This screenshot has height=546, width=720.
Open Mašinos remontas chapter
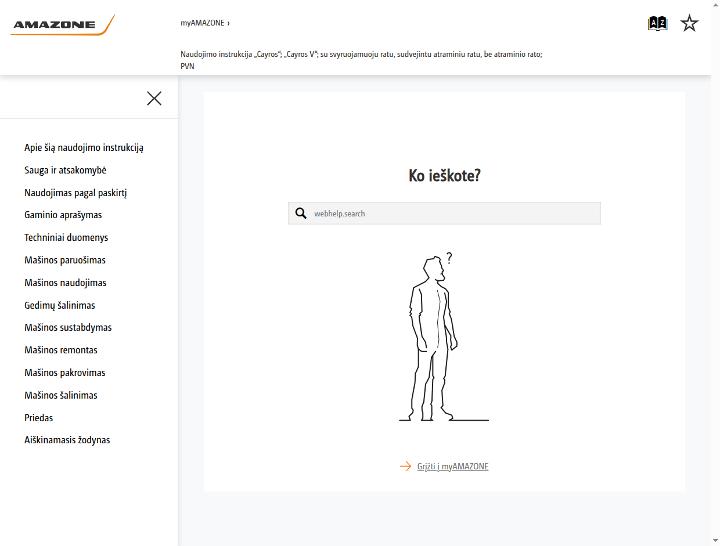[61, 350]
